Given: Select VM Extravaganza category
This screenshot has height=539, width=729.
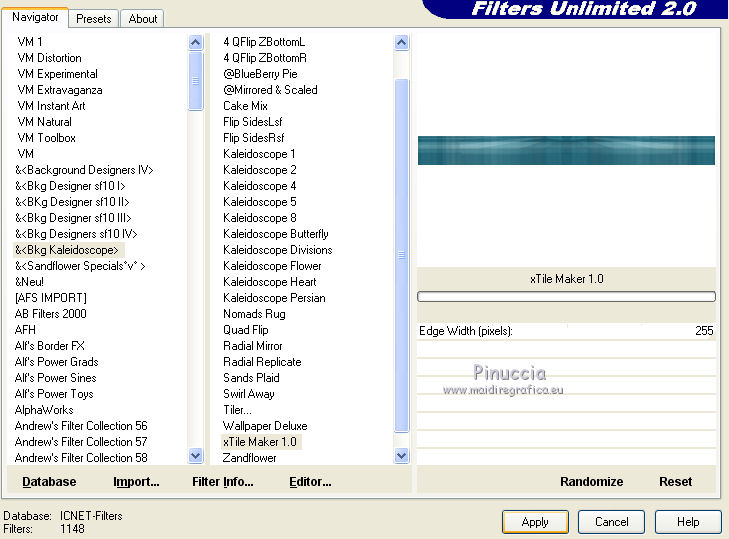Looking at the screenshot, I should pyautogui.click(x=60, y=90).
